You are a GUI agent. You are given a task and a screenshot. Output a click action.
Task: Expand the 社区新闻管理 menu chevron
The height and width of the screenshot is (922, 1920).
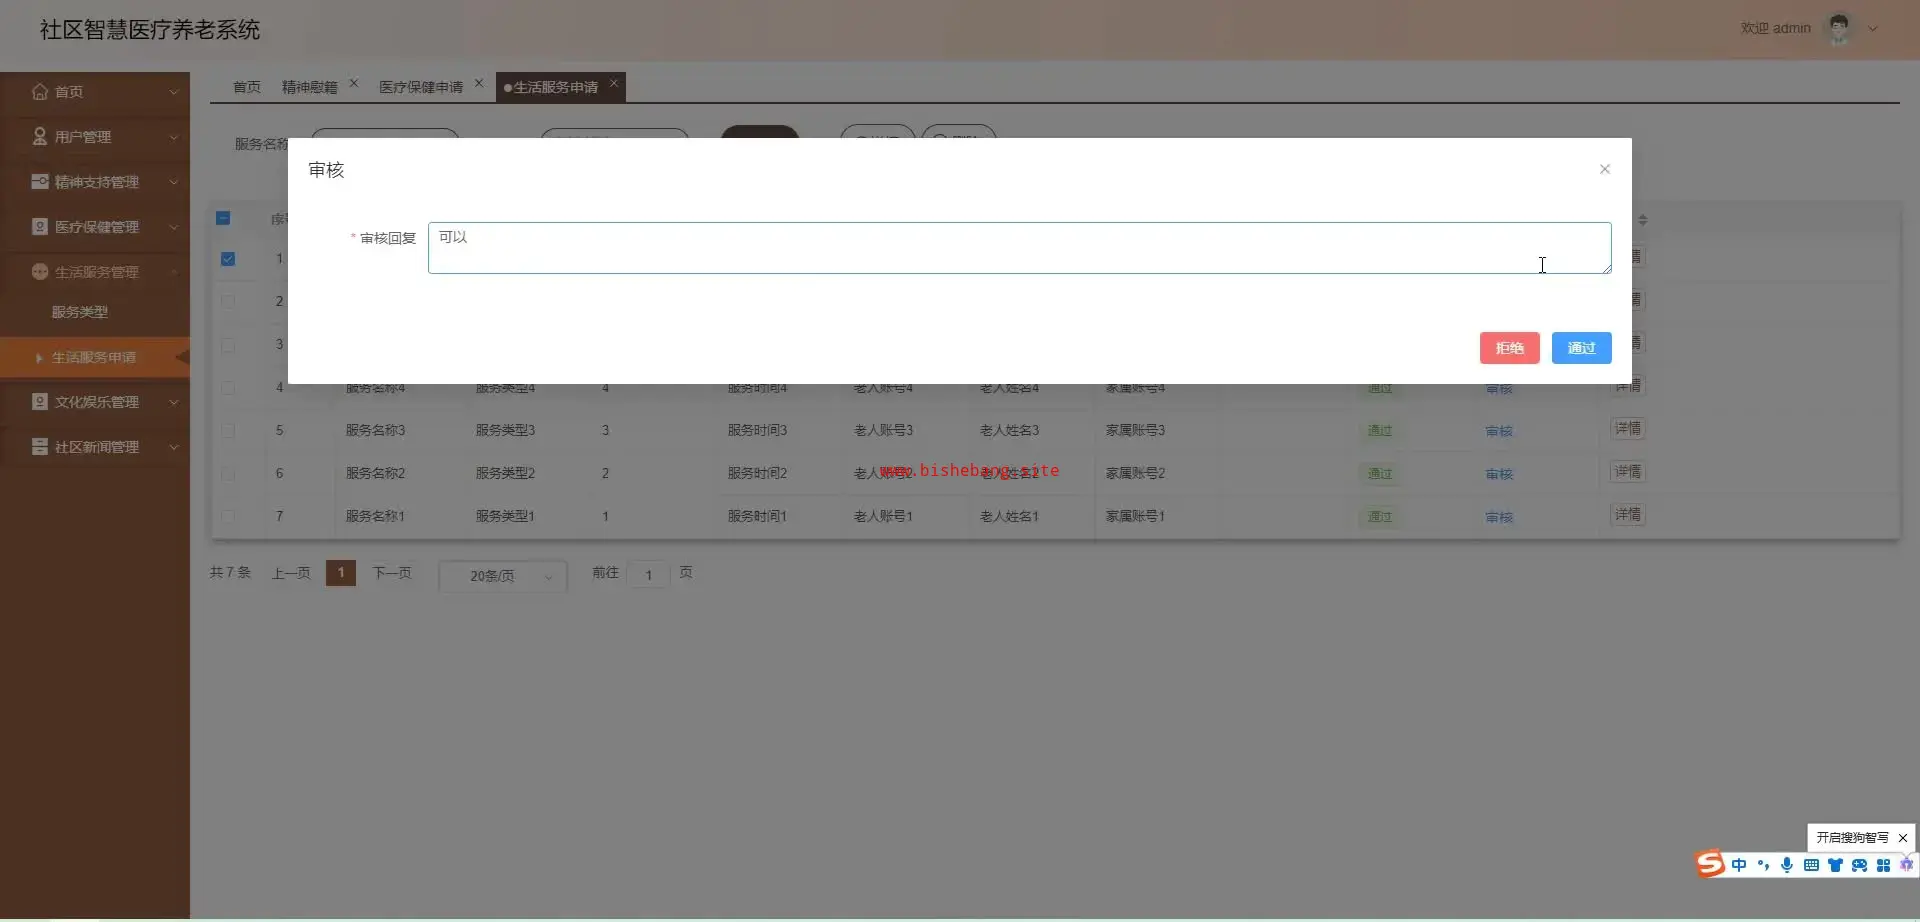tap(174, 447)
